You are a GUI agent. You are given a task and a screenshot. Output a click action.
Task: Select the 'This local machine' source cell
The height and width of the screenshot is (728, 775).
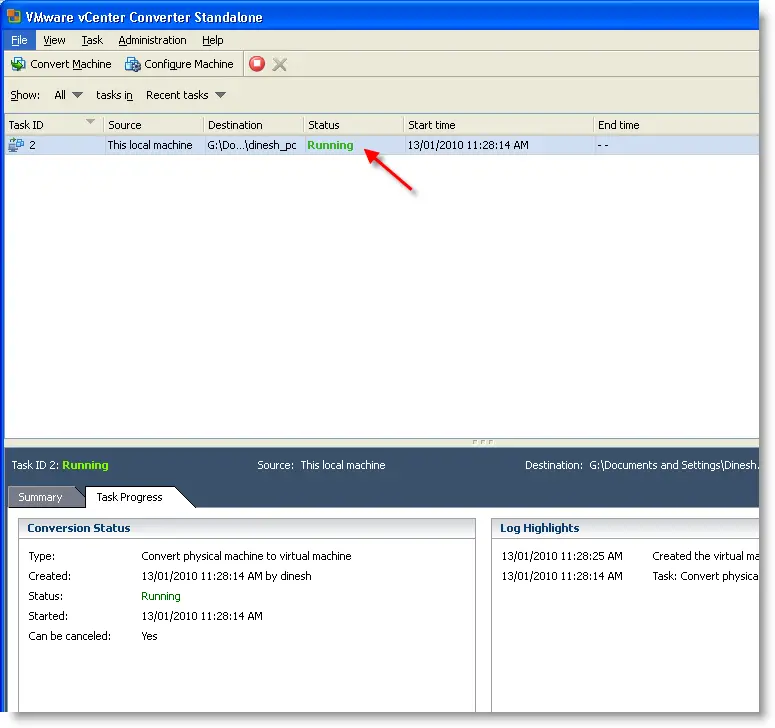tap(150, 145)
